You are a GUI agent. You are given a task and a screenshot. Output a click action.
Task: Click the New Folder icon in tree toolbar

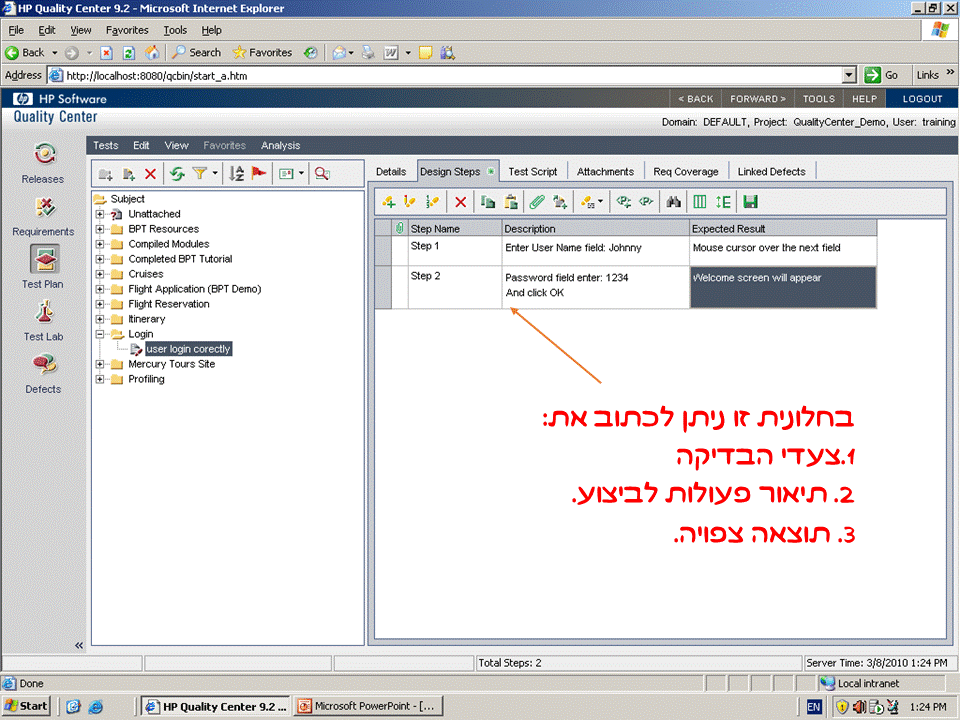pos(105,174)
